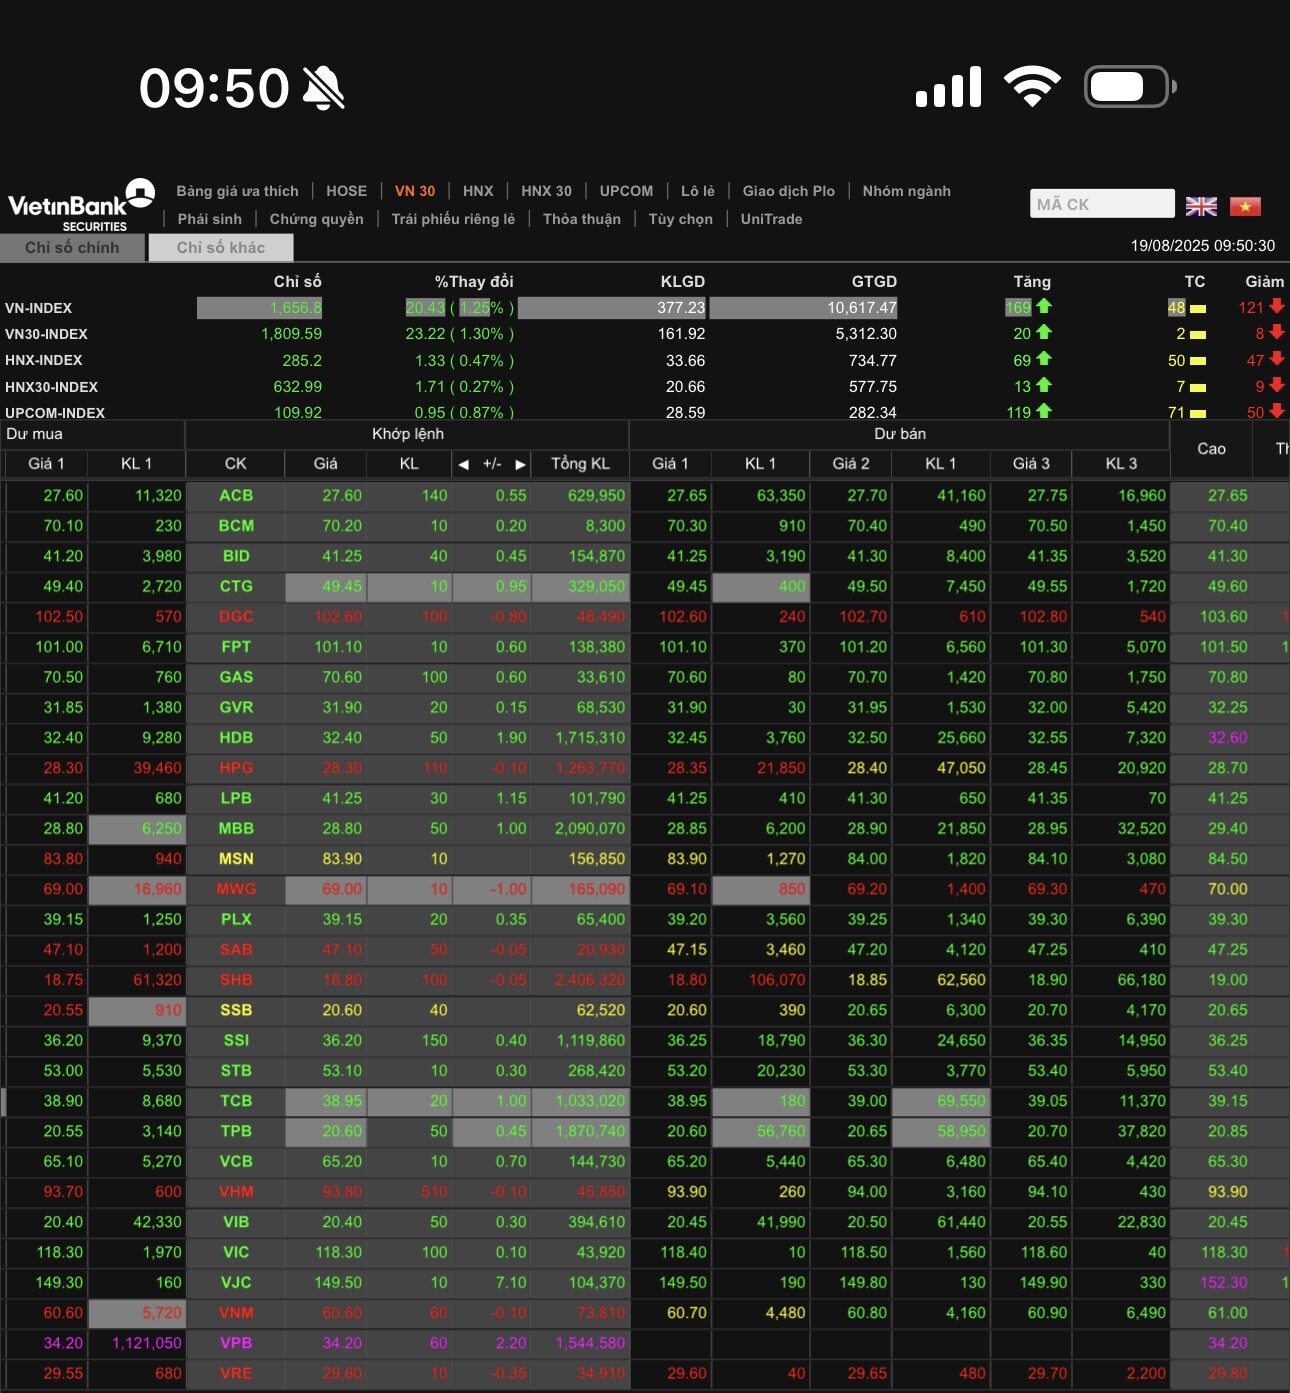
Task: Tap the battery icon in the status bar
Action: pos(1130,87)
